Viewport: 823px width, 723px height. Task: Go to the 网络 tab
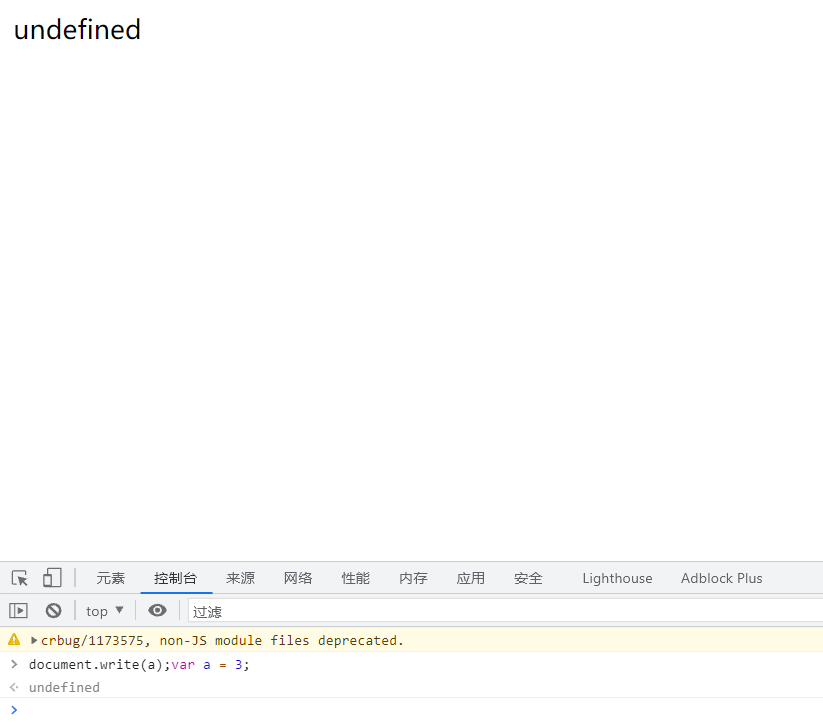[x=298, y=578]
